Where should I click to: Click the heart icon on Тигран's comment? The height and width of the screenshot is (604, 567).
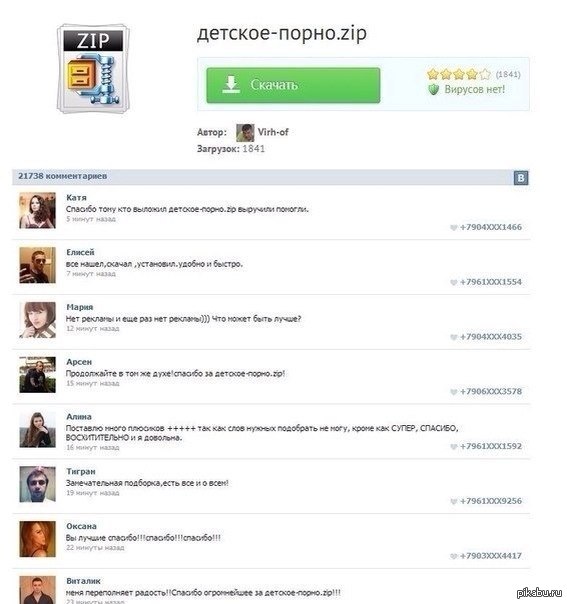[453, 501]
